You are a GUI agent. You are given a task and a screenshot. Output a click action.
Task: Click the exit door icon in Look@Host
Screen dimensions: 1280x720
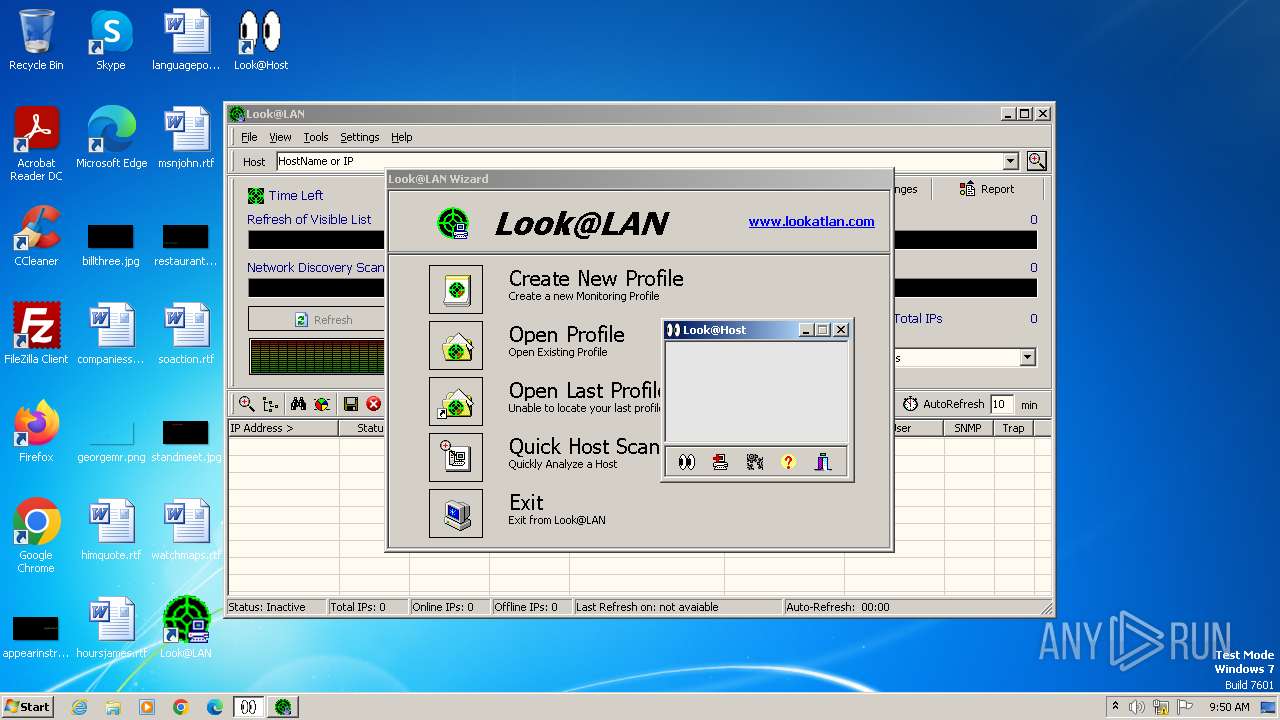point(823,462)
